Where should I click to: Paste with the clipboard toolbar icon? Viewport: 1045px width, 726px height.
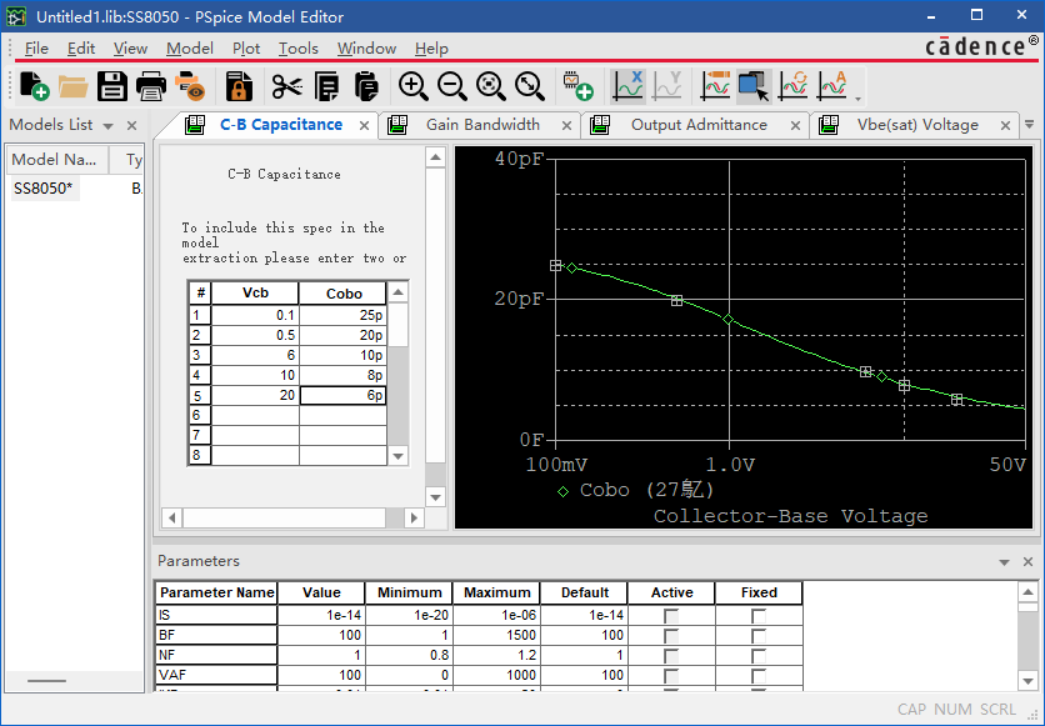(x=366, y=86)
